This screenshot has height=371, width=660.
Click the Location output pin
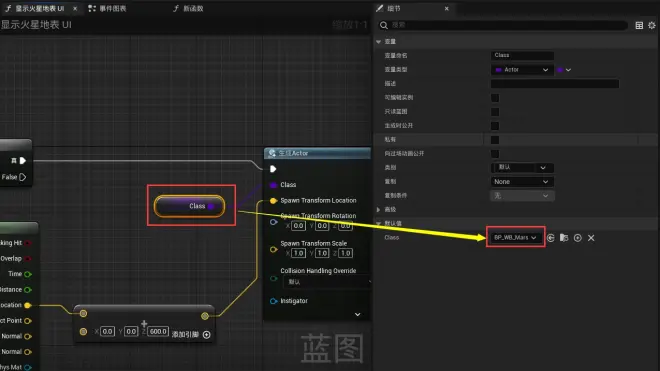point(28,305)
